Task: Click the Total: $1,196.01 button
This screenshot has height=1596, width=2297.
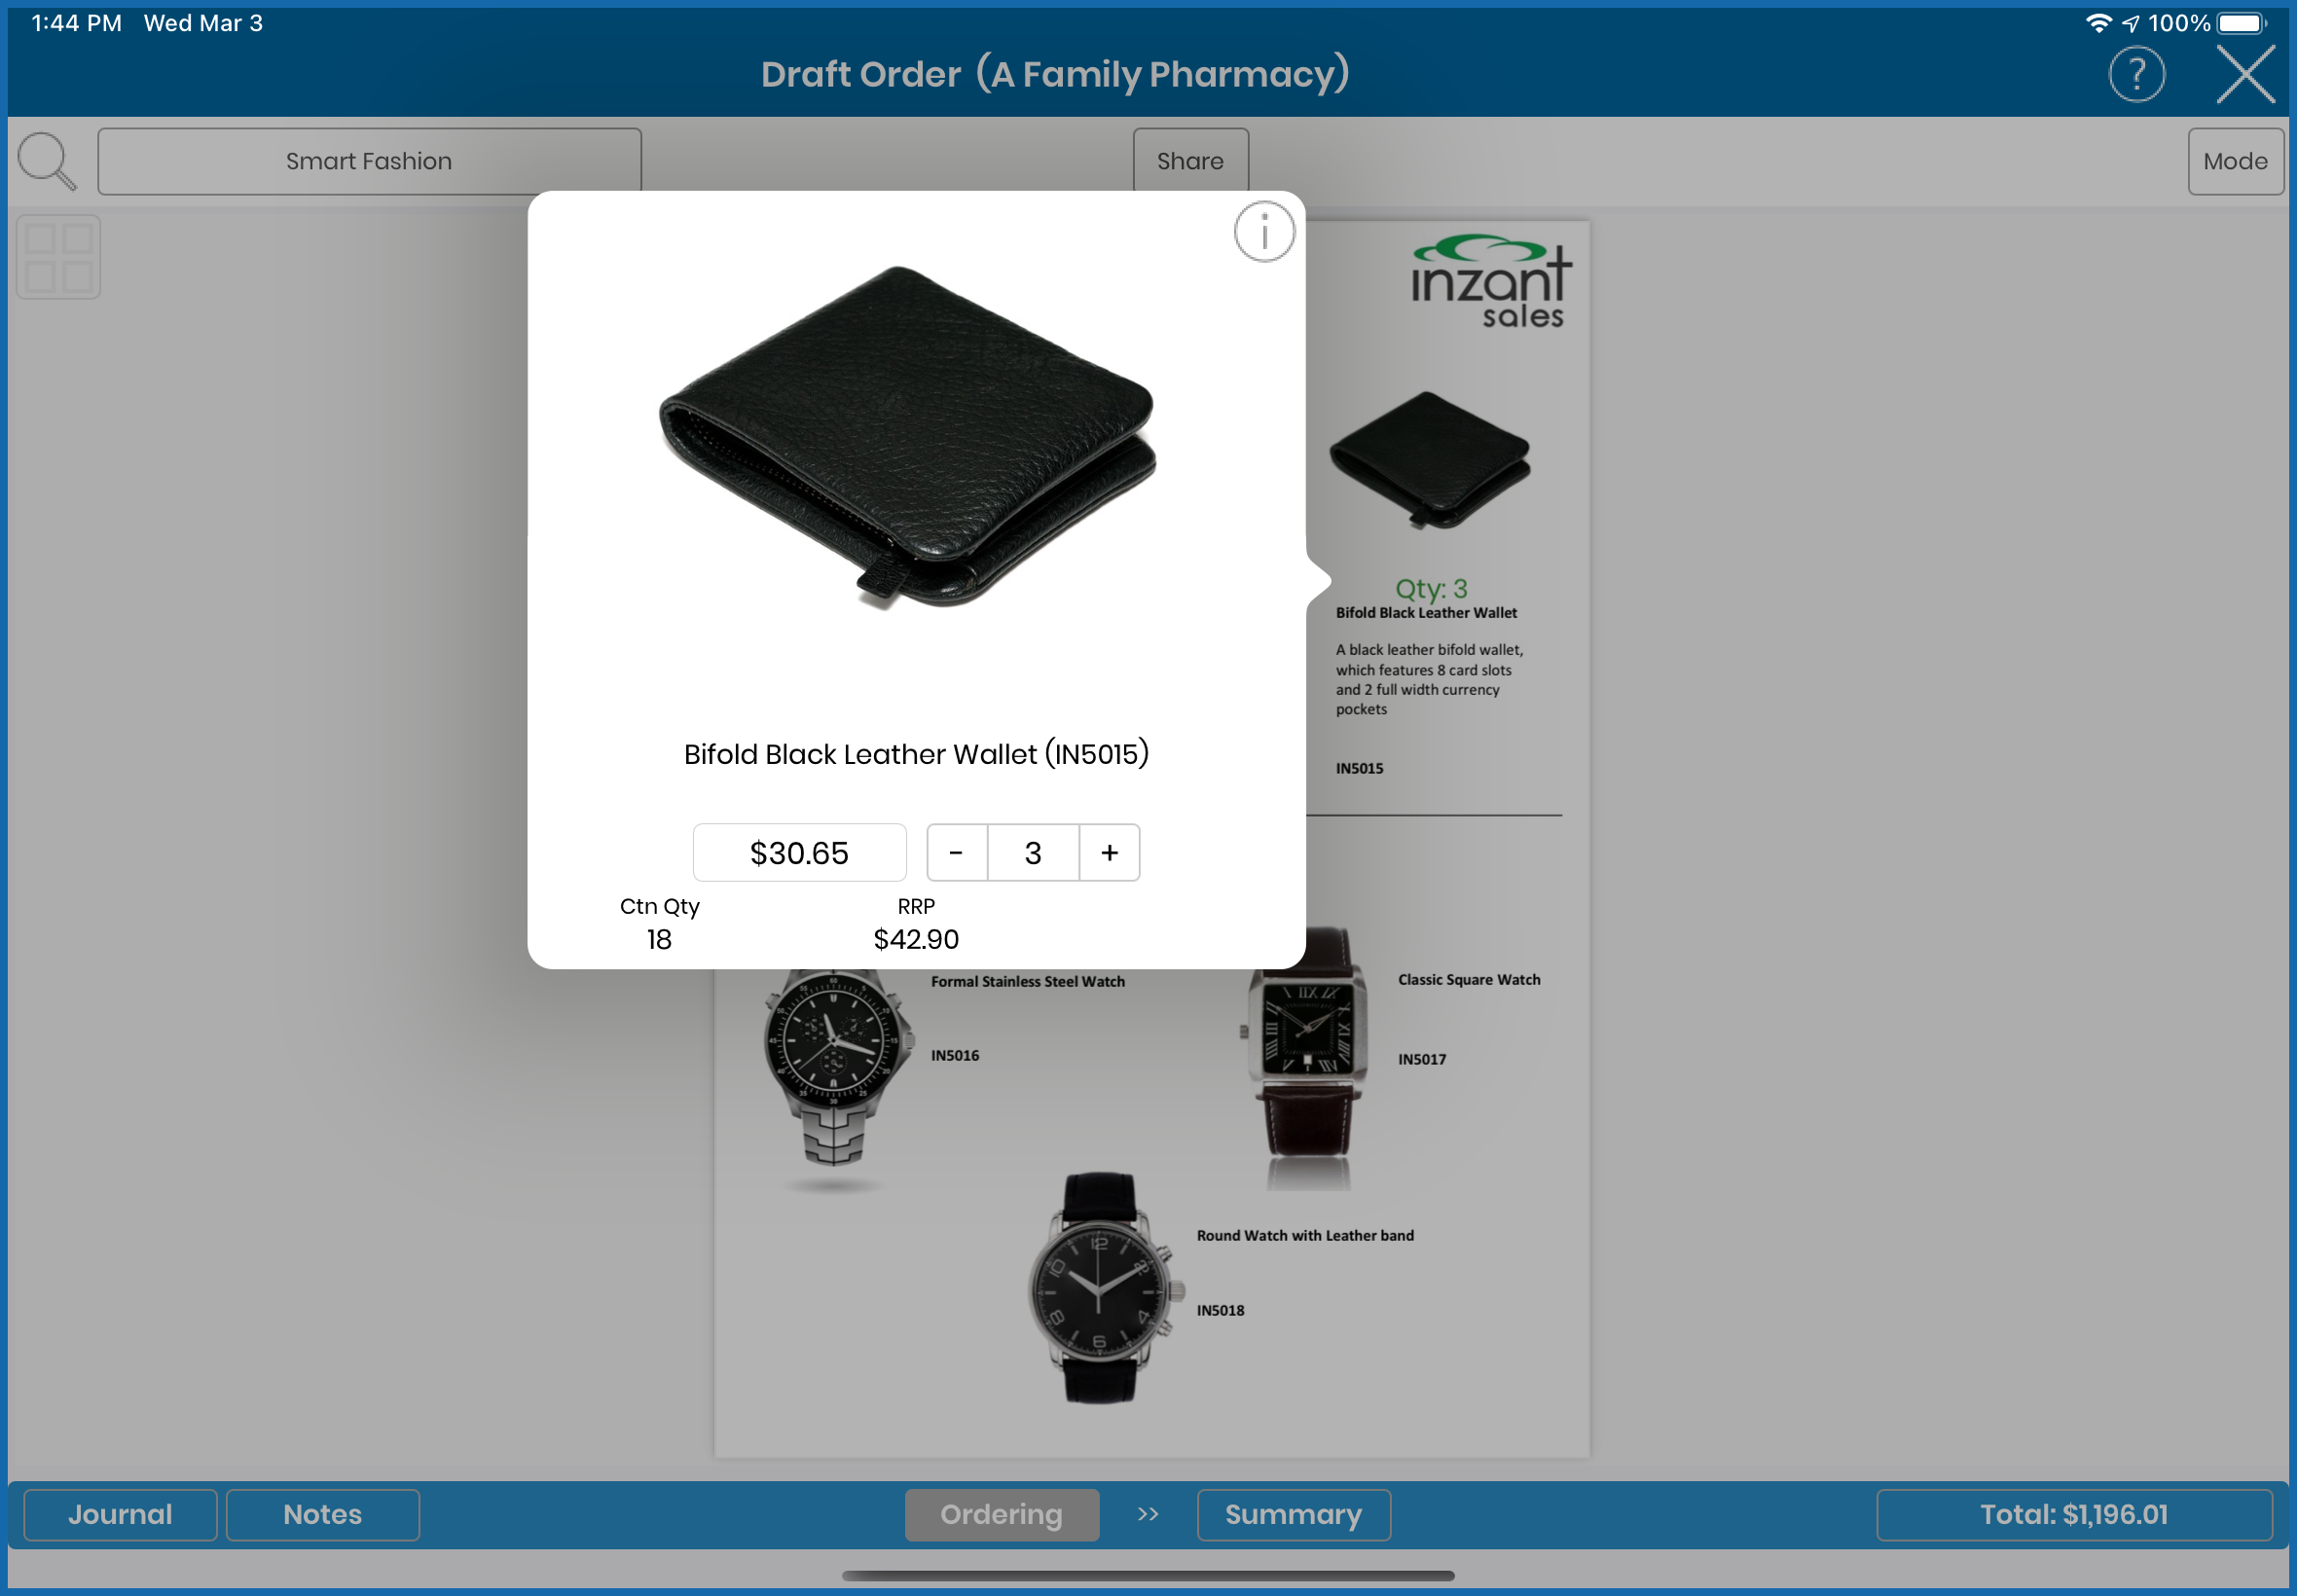Action: (2073, 1514)
